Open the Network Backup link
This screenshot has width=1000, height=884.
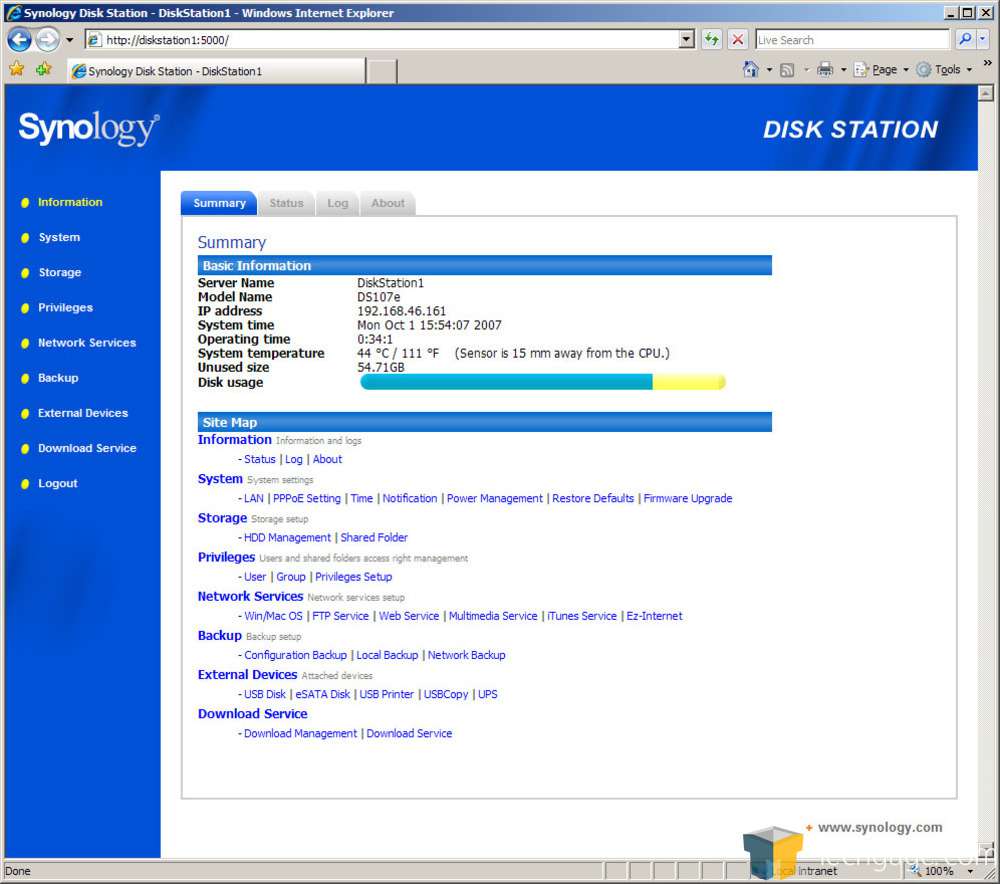(x=466, y=655)
